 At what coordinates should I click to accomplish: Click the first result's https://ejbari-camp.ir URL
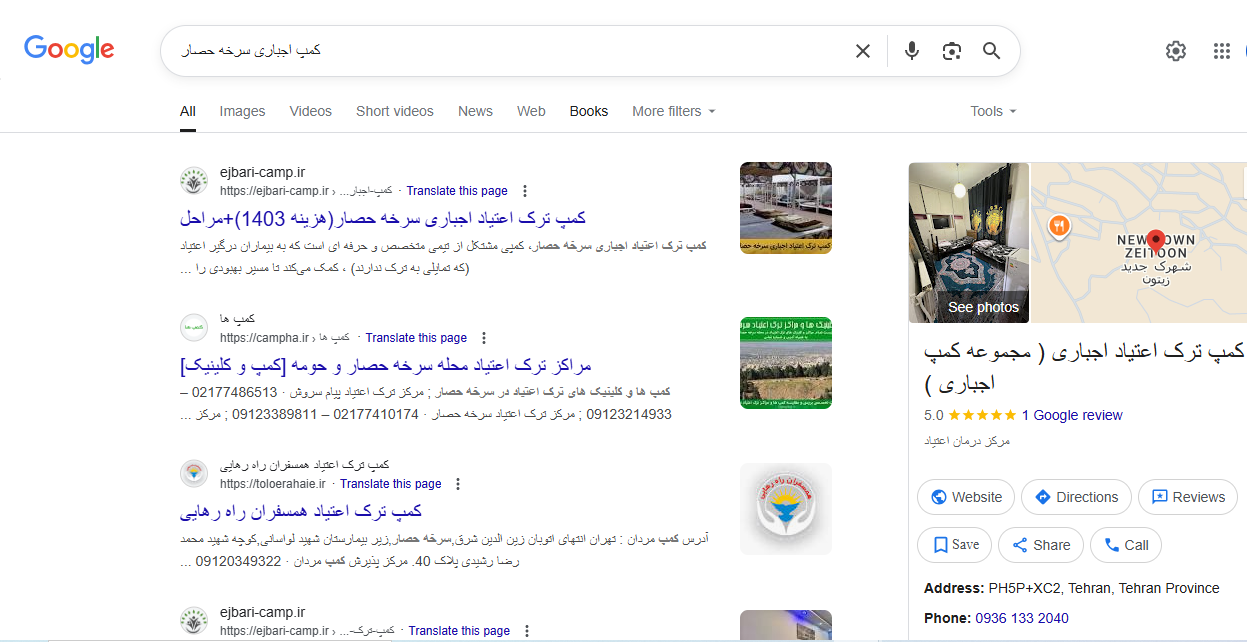tap(274, 191)
